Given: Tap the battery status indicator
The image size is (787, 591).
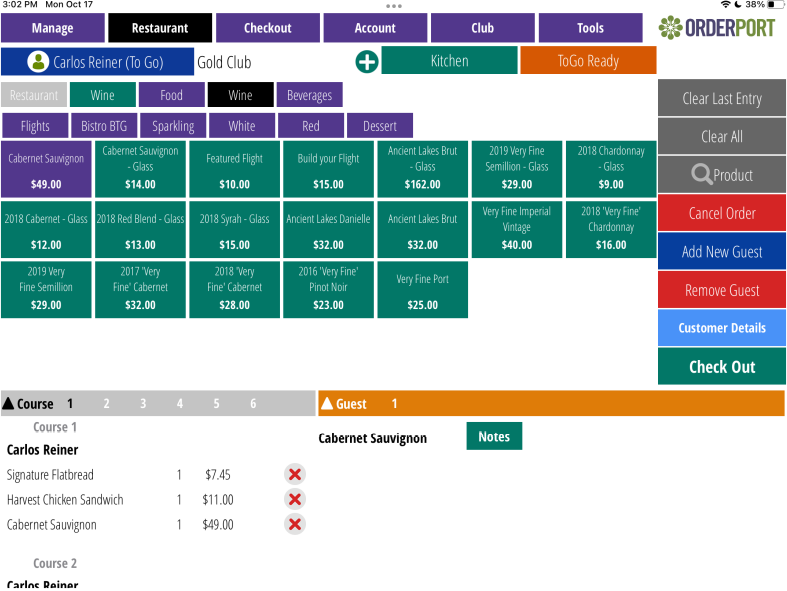Looking at the screenshot, I should point(776,5).
